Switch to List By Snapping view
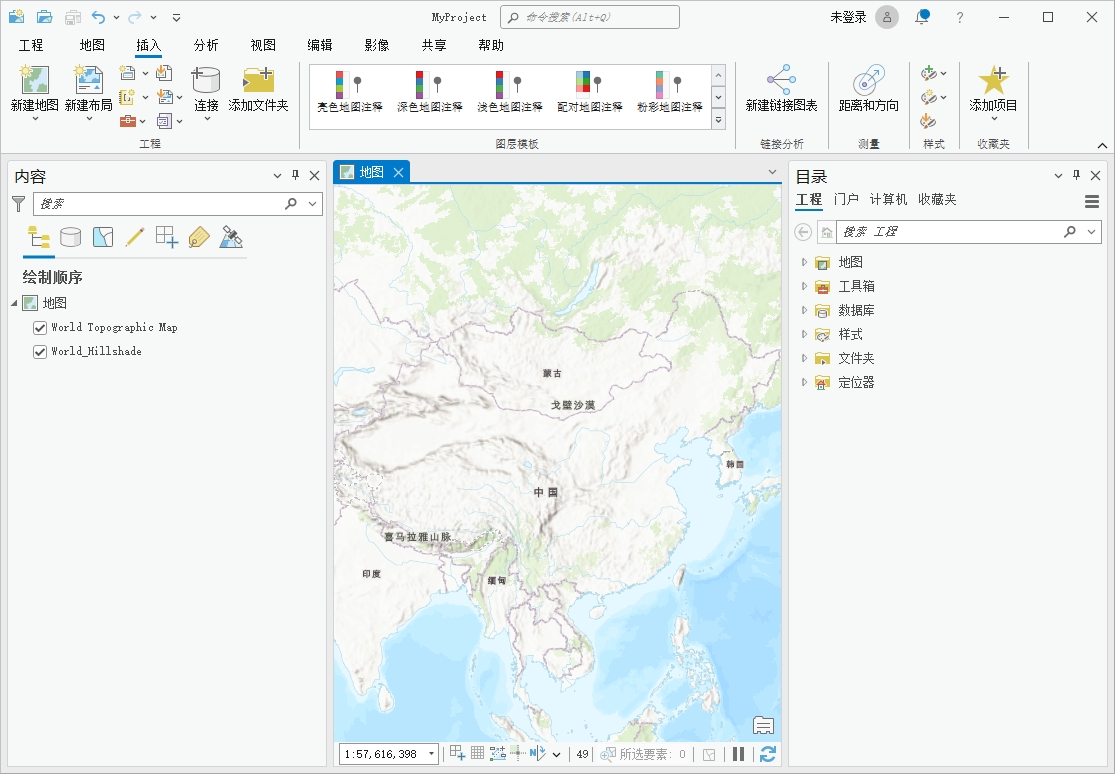This screenshot has height=774, width=1115. (x=166, y=237)
